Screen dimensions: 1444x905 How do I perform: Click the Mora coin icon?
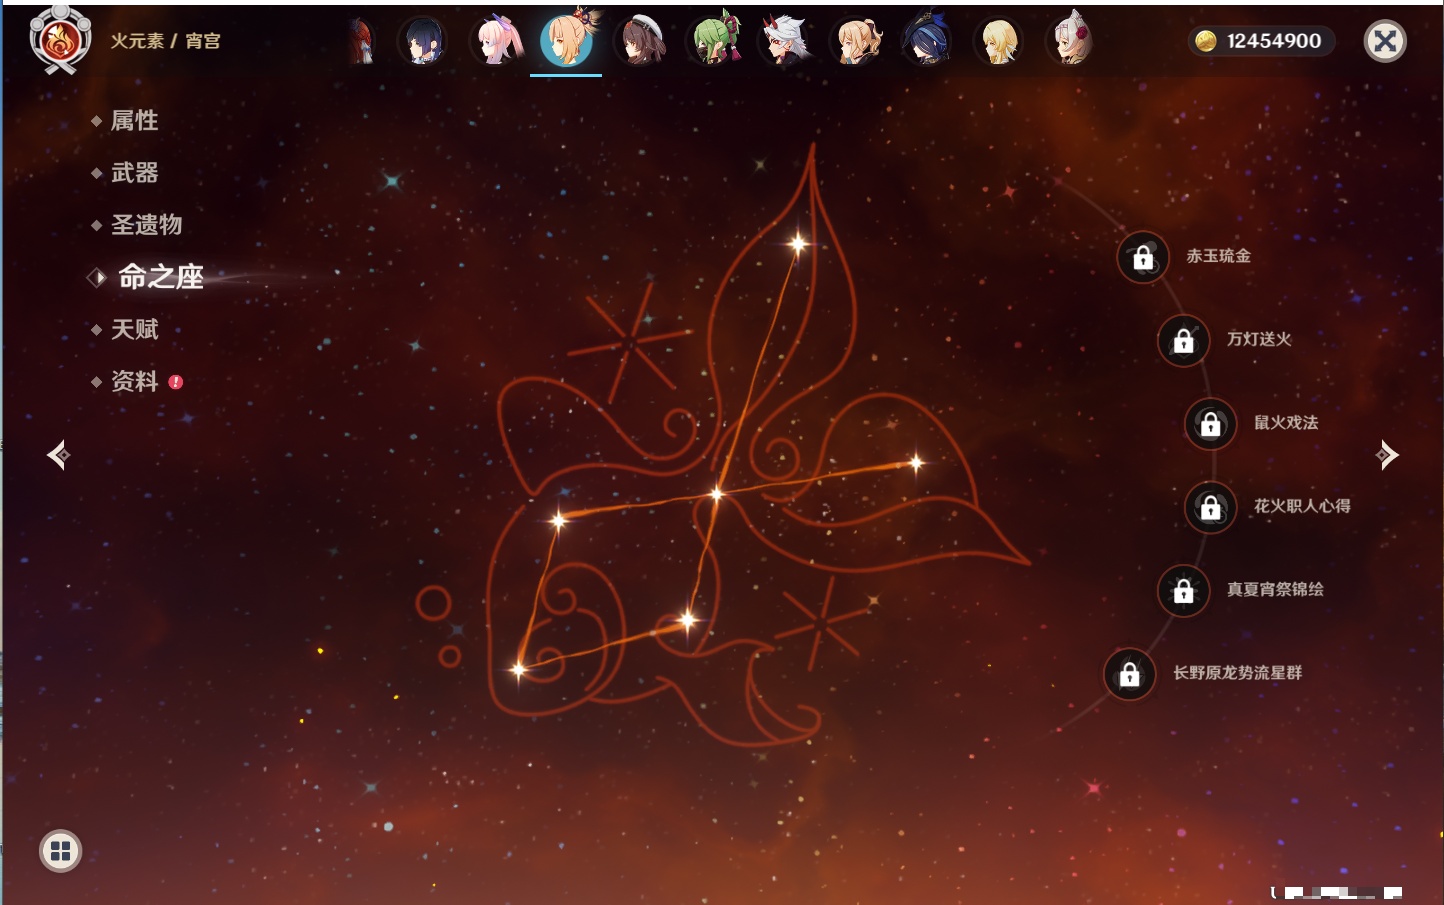tap(1206, 41)
